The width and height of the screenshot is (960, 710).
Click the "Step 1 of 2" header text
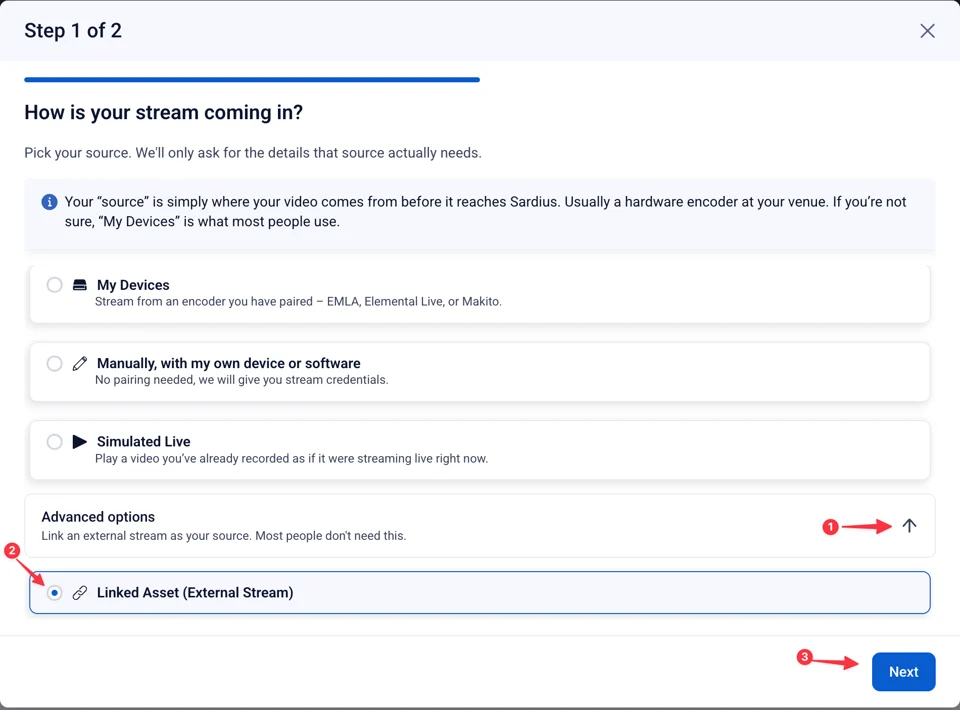[73, 31]
